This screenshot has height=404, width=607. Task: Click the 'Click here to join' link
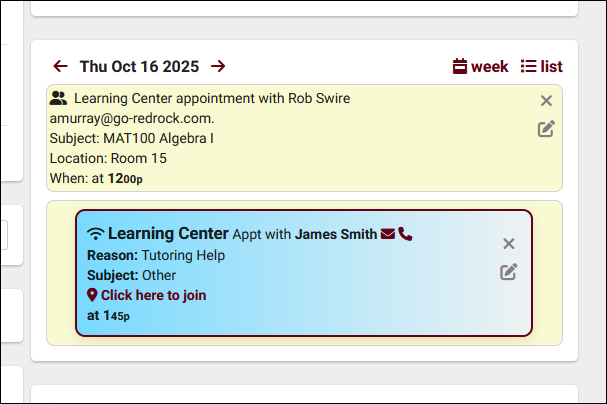point(153,295)
